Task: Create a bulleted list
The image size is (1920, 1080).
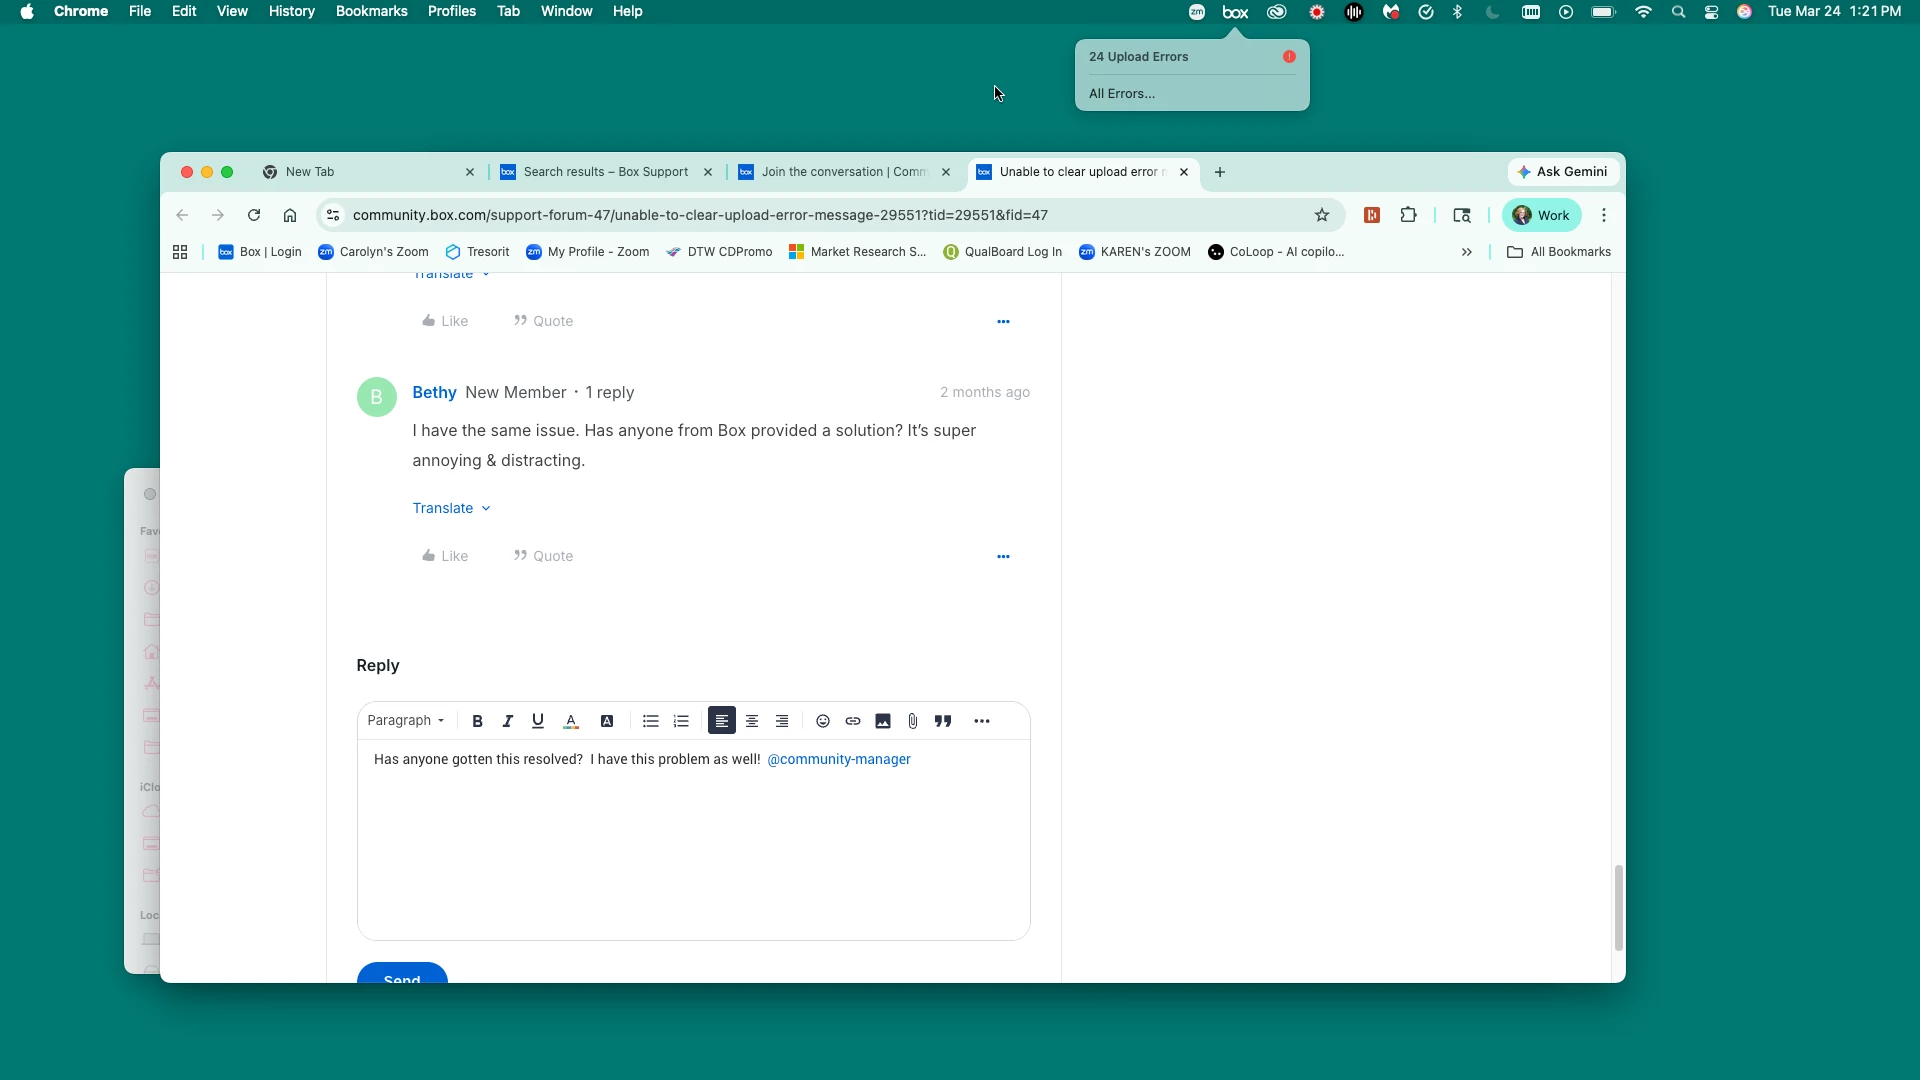Action: click(651, 721)
